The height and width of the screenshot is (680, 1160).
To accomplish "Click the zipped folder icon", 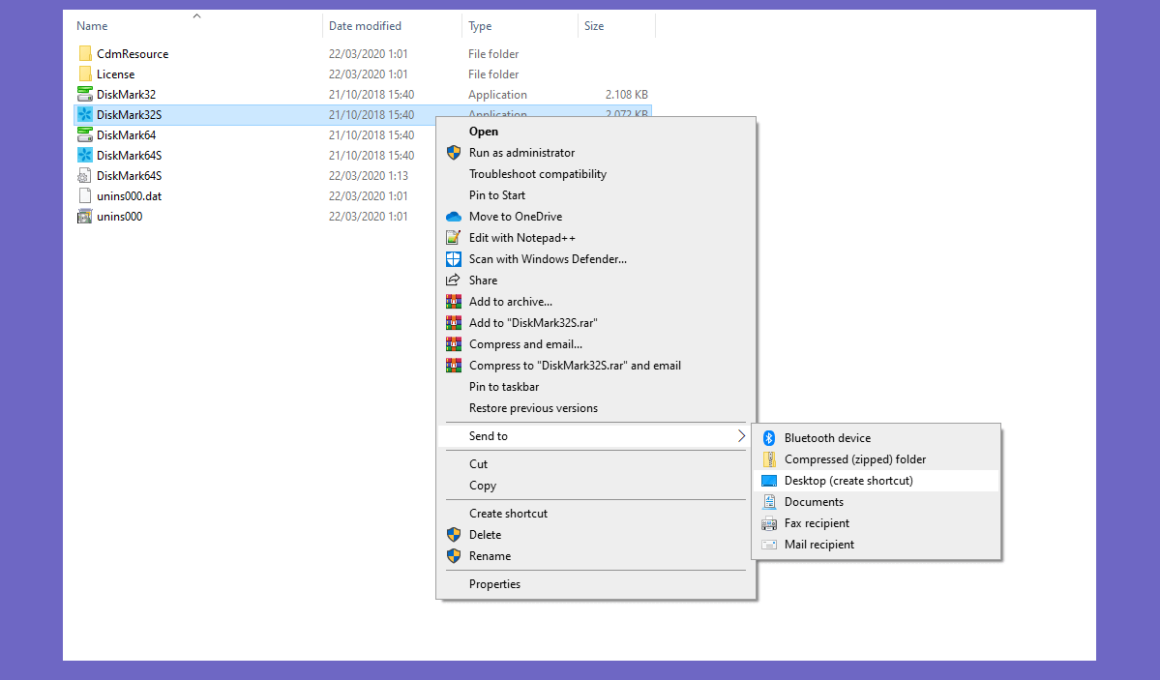I will point(769,459).
